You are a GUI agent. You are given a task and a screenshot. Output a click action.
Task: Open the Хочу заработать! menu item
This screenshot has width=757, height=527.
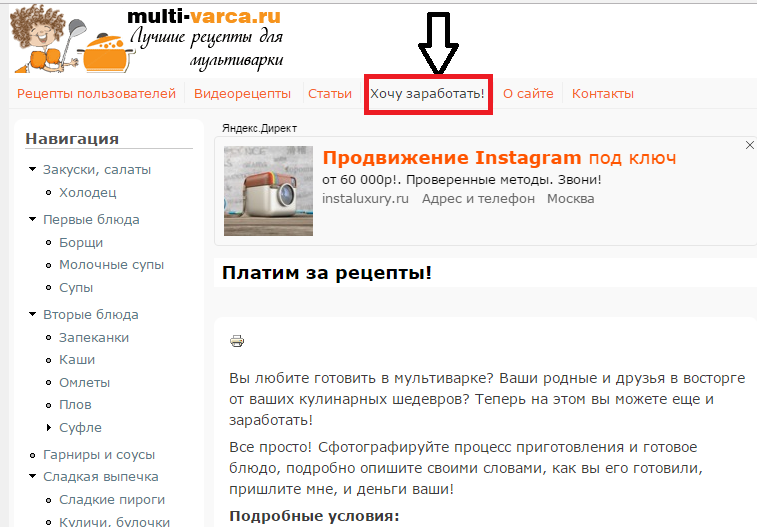[427, 93]
